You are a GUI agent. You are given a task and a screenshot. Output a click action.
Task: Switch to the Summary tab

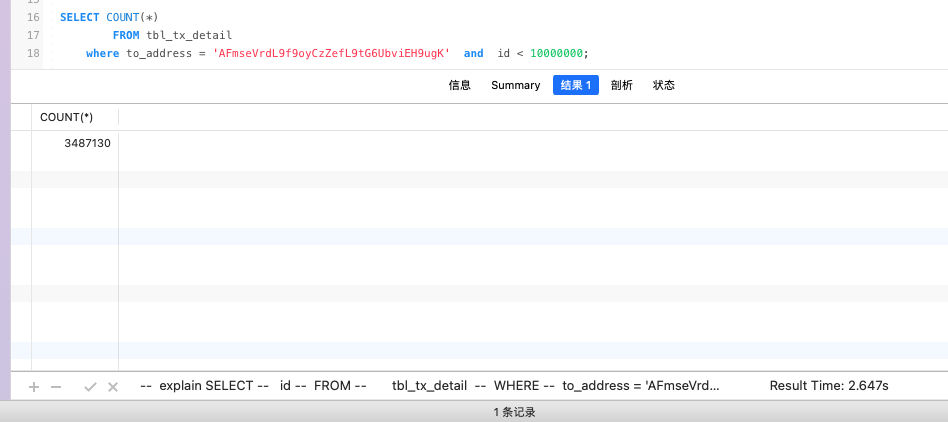pos(515,85)
